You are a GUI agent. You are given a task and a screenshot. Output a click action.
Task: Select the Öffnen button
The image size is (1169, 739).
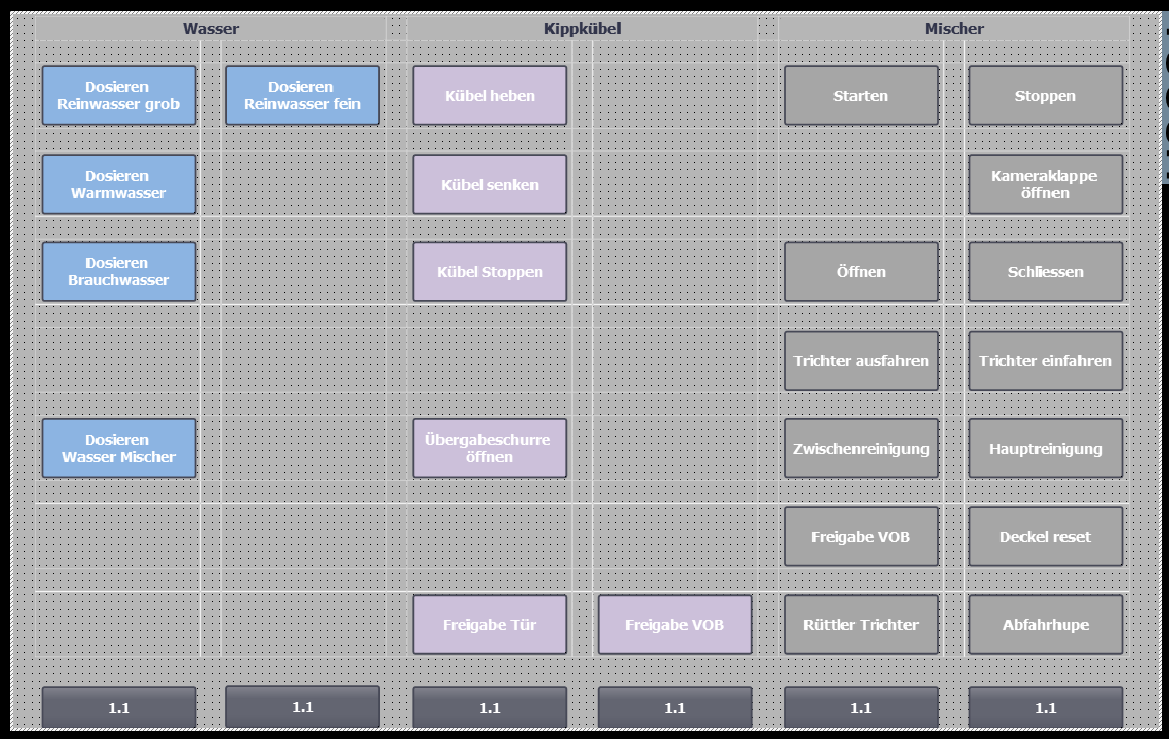pyautogui.click(x=861, y=271)
